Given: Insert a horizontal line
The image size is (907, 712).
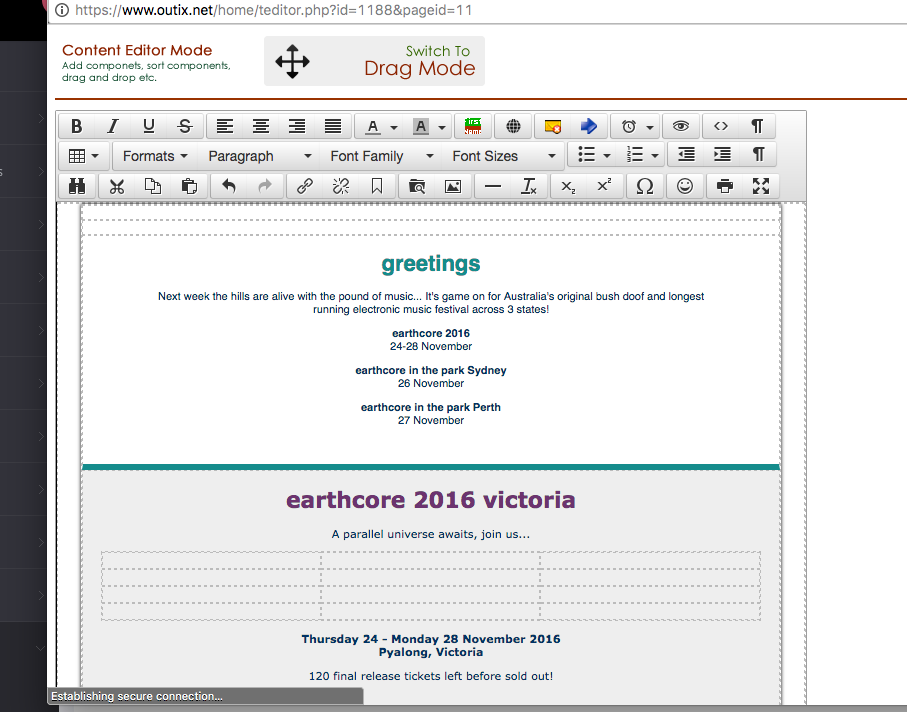Looking at the screenshot, I should [493, 186].
